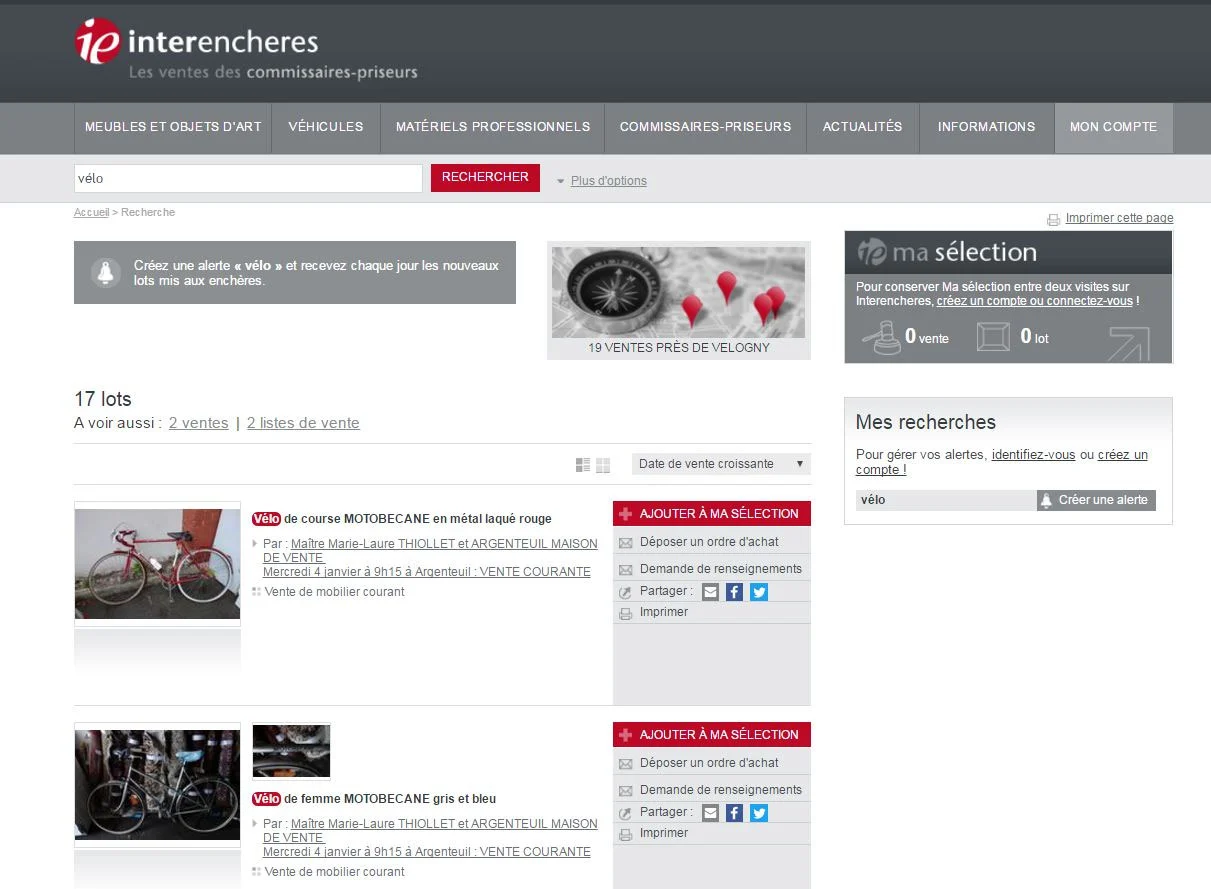Image resolution: width=1211 pixels, height=889 pixels.
Task: Share red Motobecane vélo on Twitter
Action: pos(759,592)
